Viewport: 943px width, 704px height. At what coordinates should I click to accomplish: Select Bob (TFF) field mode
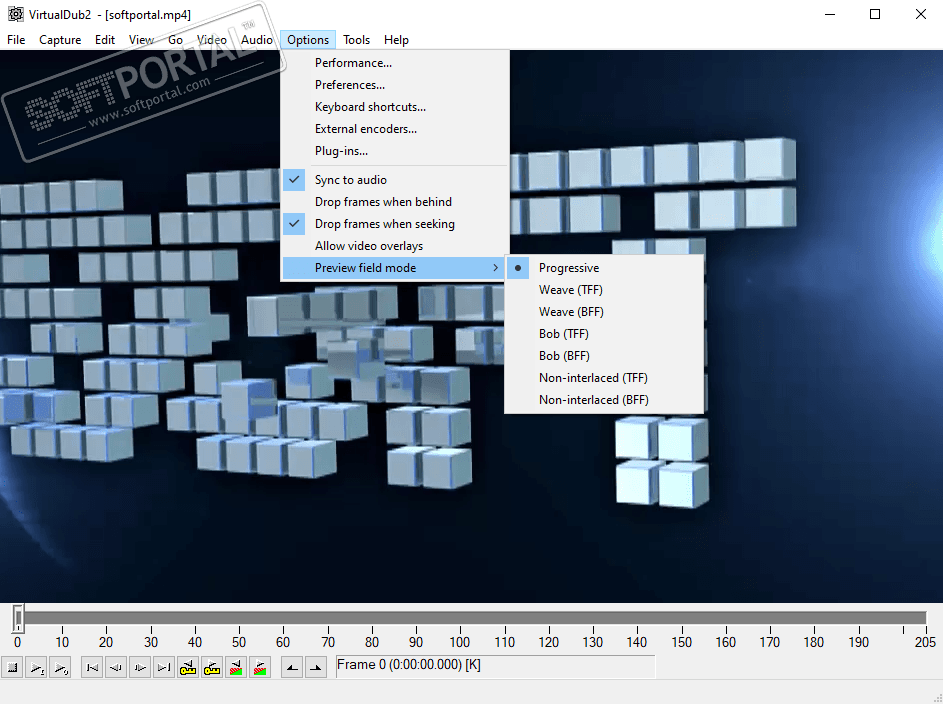coord(604,334)
